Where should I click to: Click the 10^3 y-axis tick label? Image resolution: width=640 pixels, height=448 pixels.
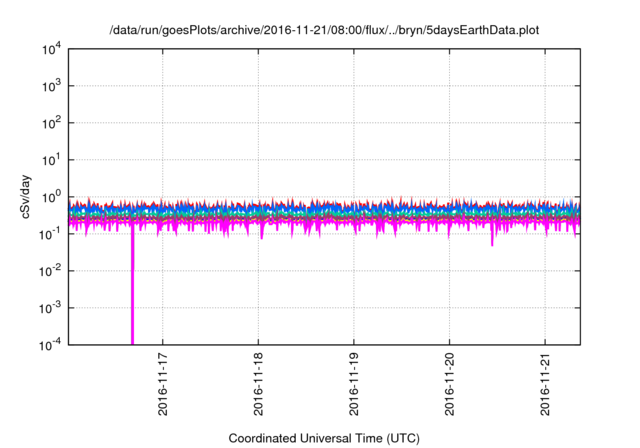click(52, 86)
